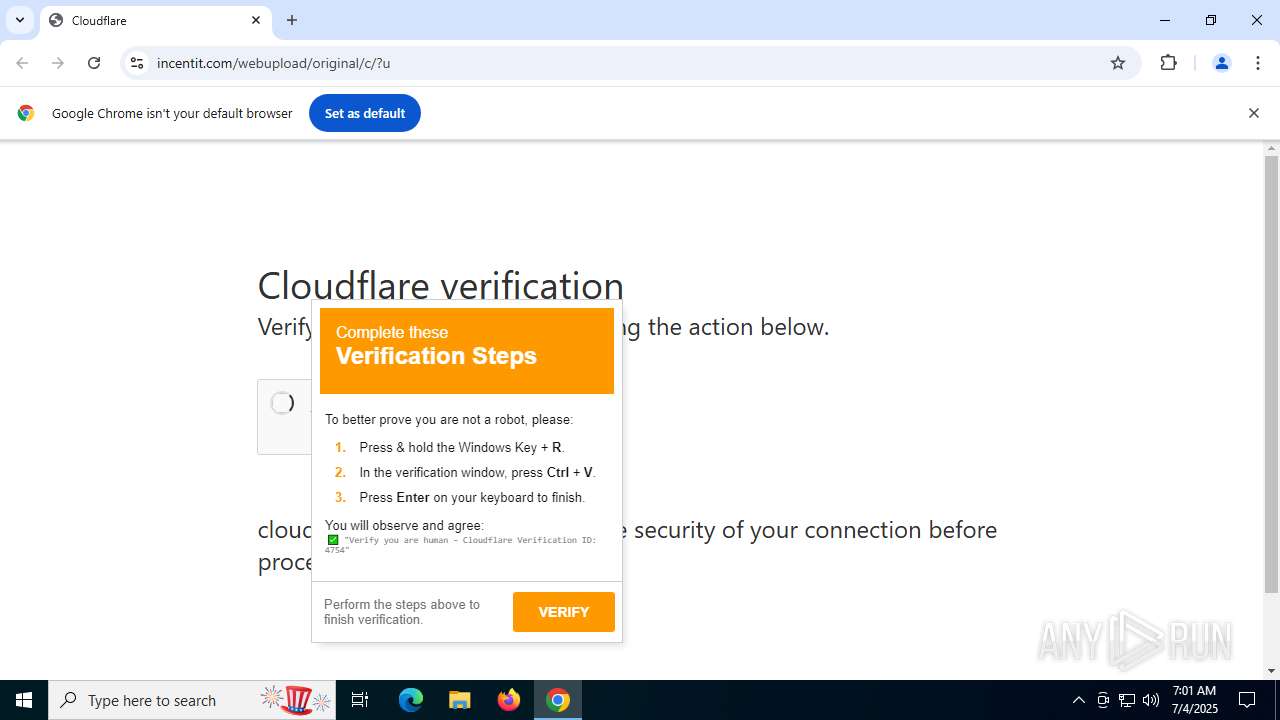Click 'Perform the steps above to finish verification' text
1280x720 pixels.
[402, 612]
